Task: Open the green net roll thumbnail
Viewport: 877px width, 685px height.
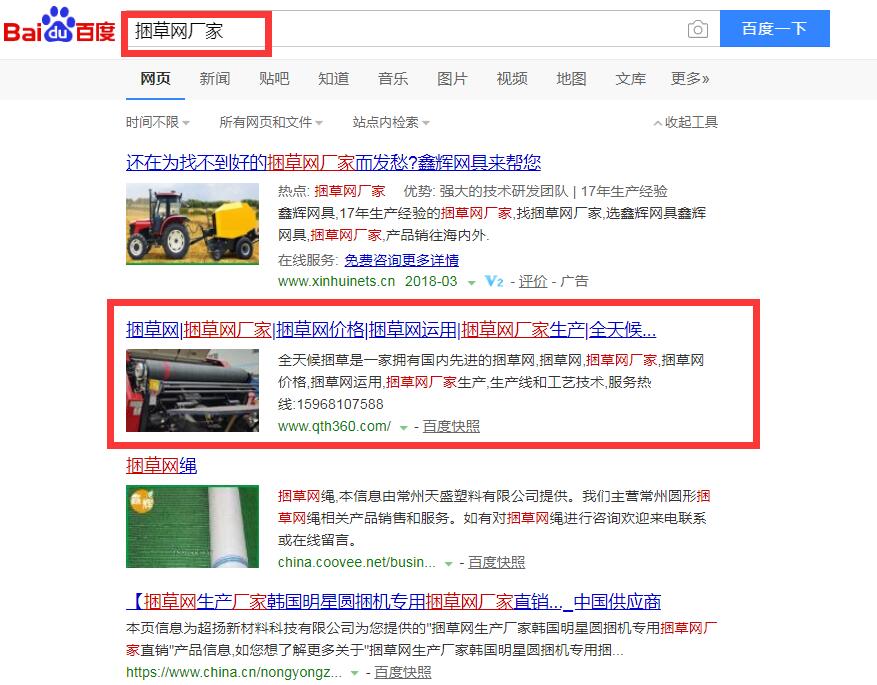Action: point(192,526)
